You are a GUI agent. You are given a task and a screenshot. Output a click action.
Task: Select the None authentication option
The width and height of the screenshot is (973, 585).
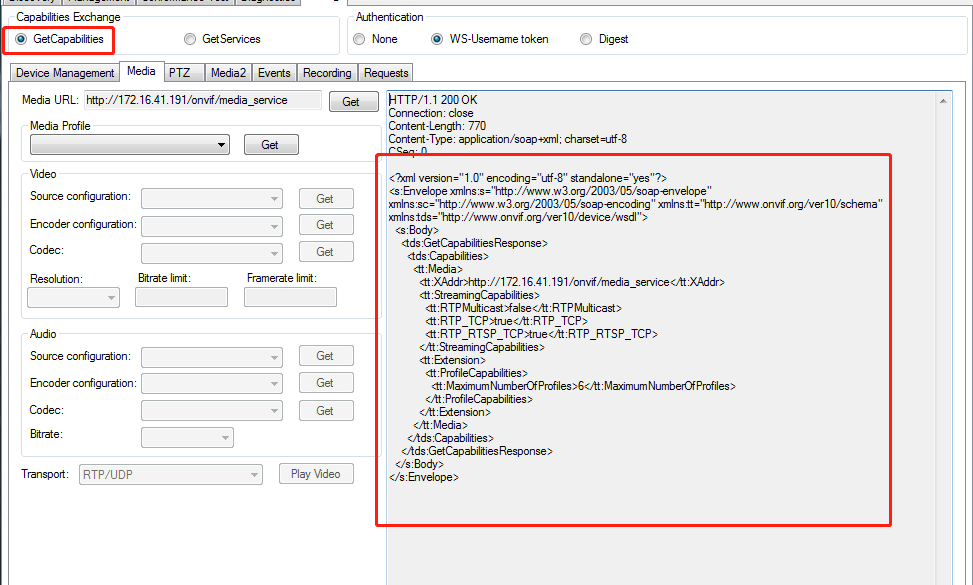[359, 38]
